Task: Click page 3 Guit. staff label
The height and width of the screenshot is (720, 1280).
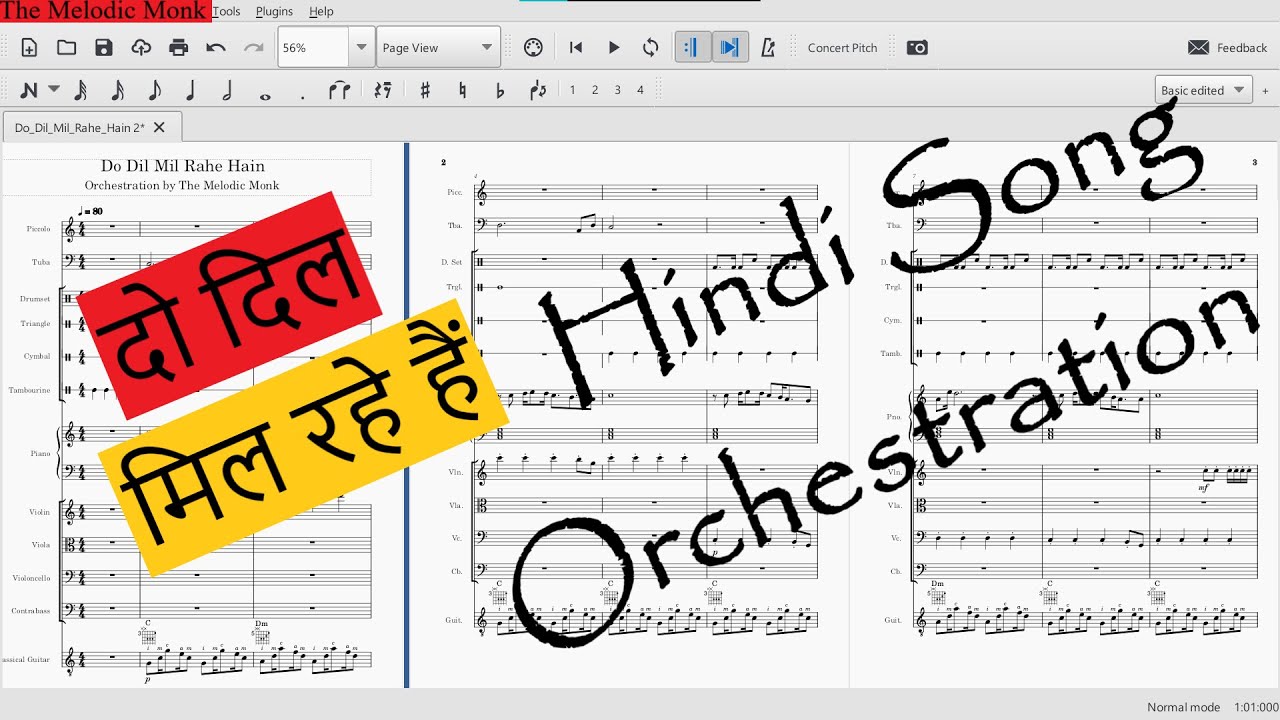Action: 892,620
